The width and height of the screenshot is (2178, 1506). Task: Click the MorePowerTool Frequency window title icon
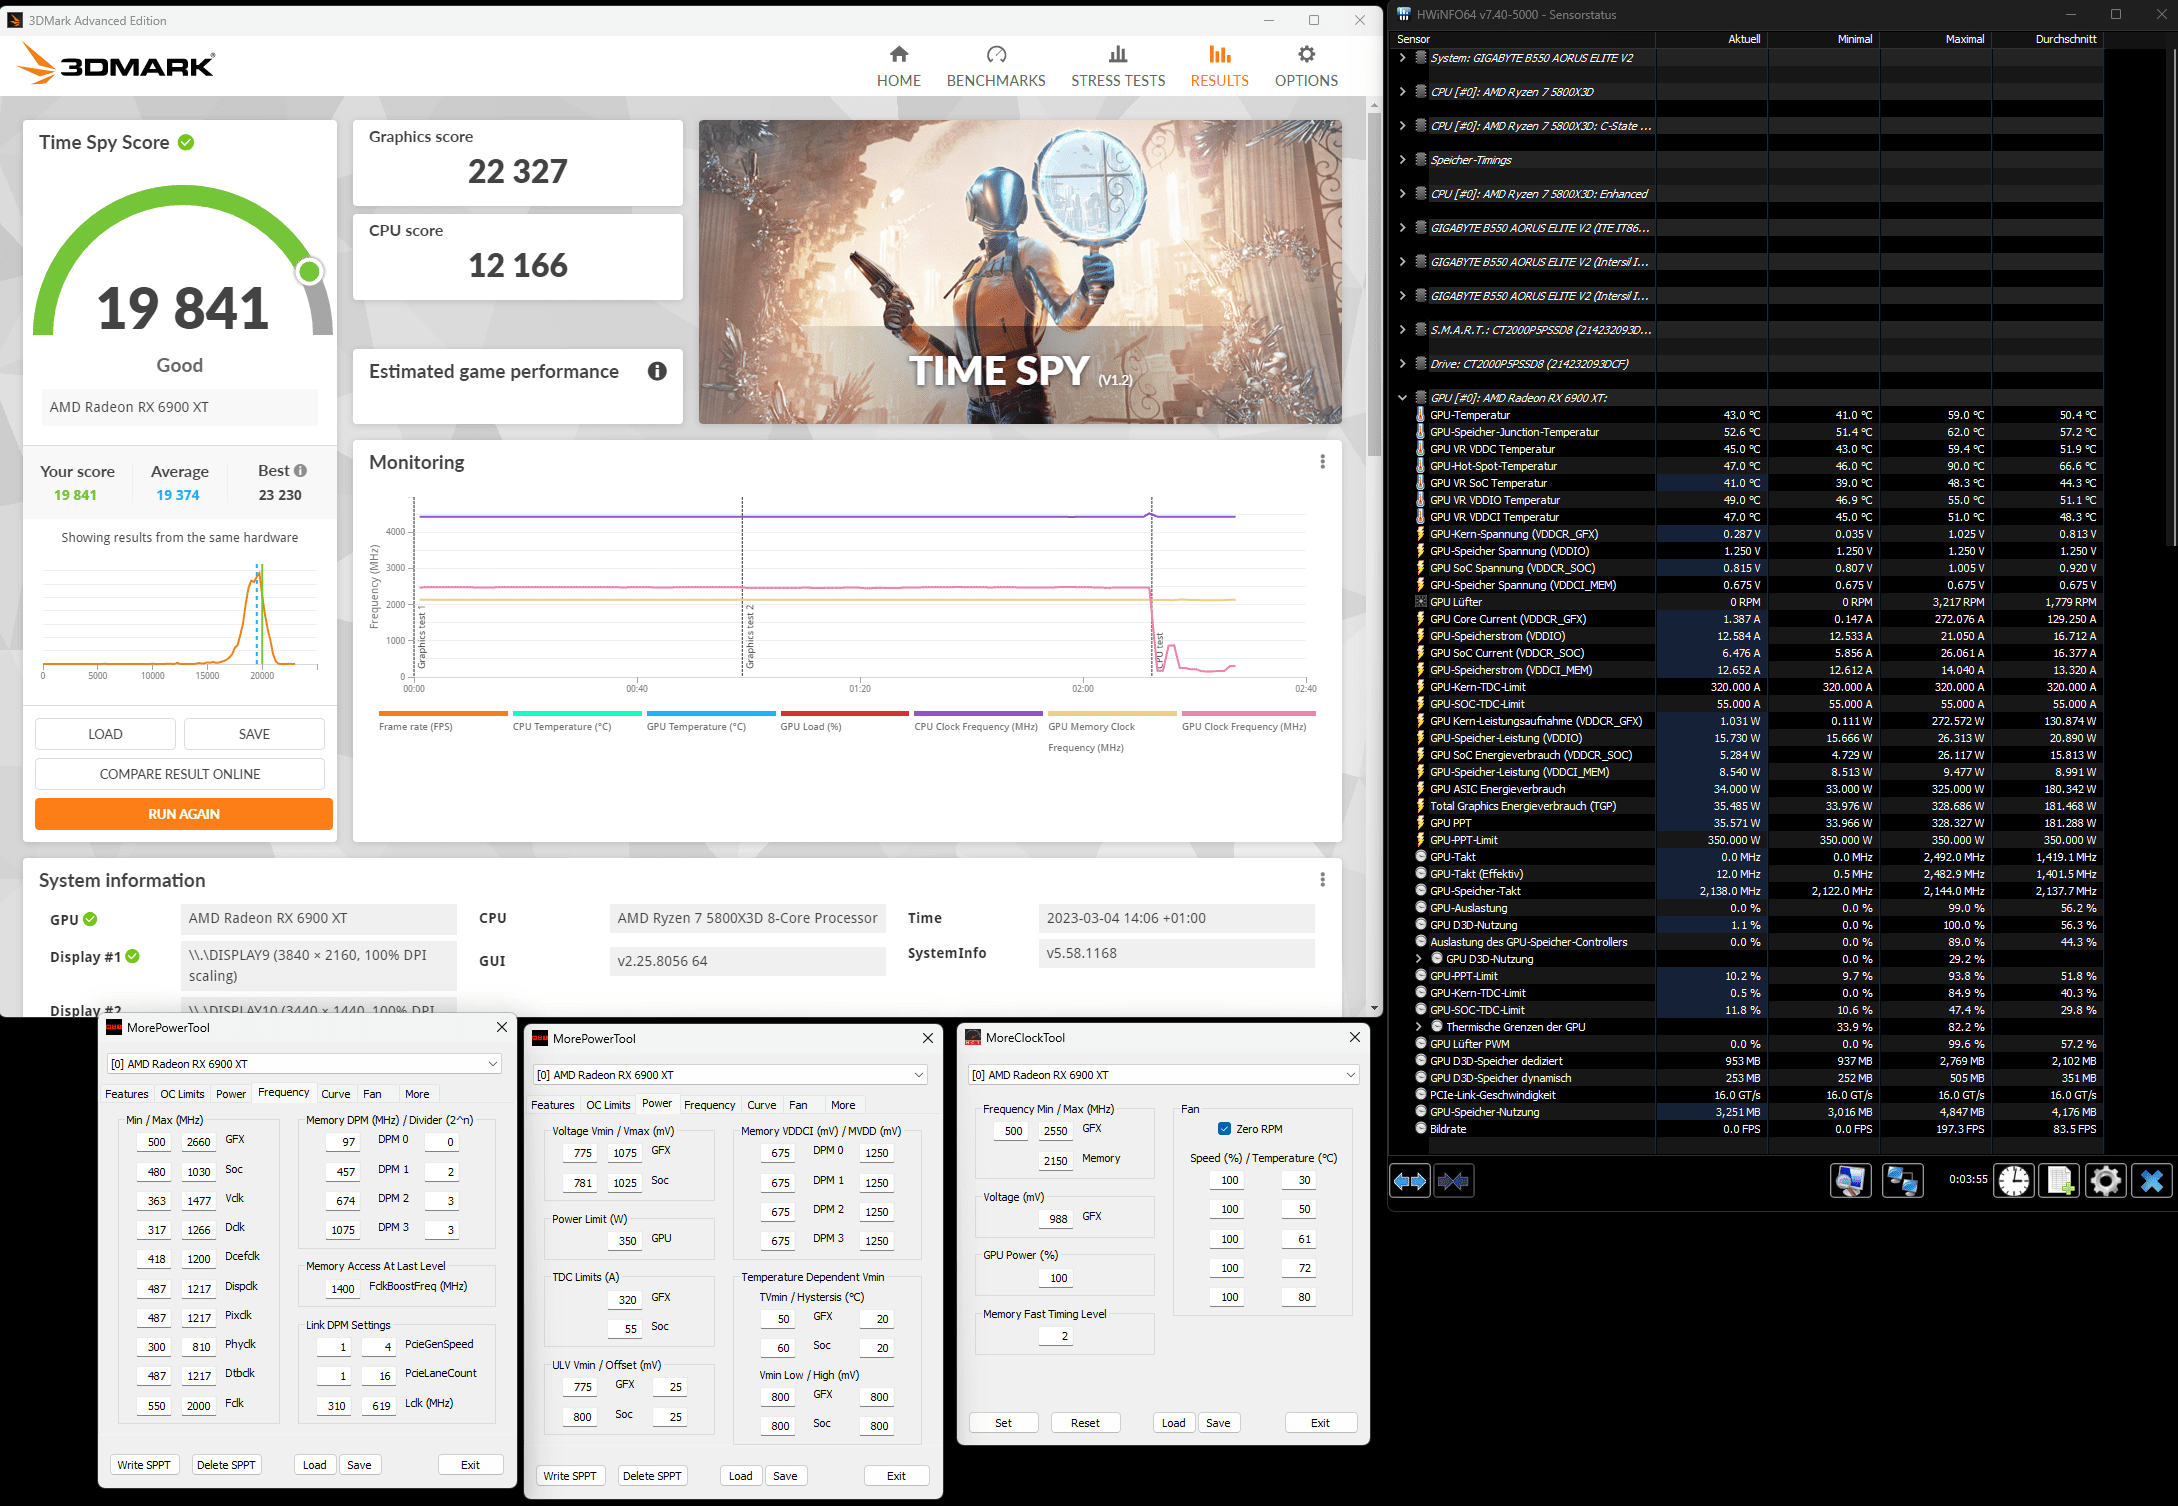[114, 1027]
